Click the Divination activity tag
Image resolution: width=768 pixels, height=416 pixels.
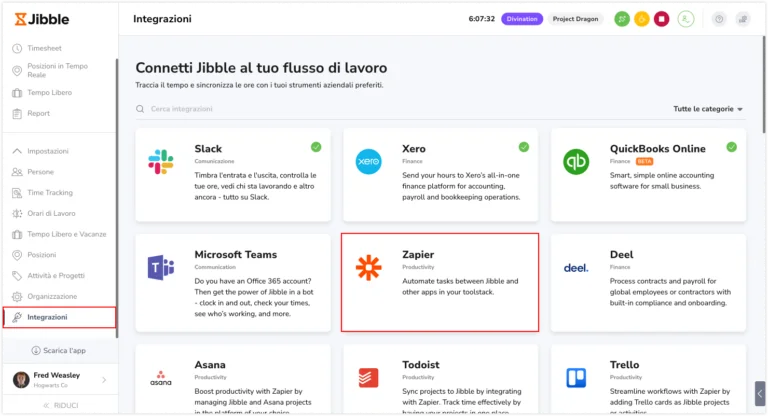click(522, 19)
